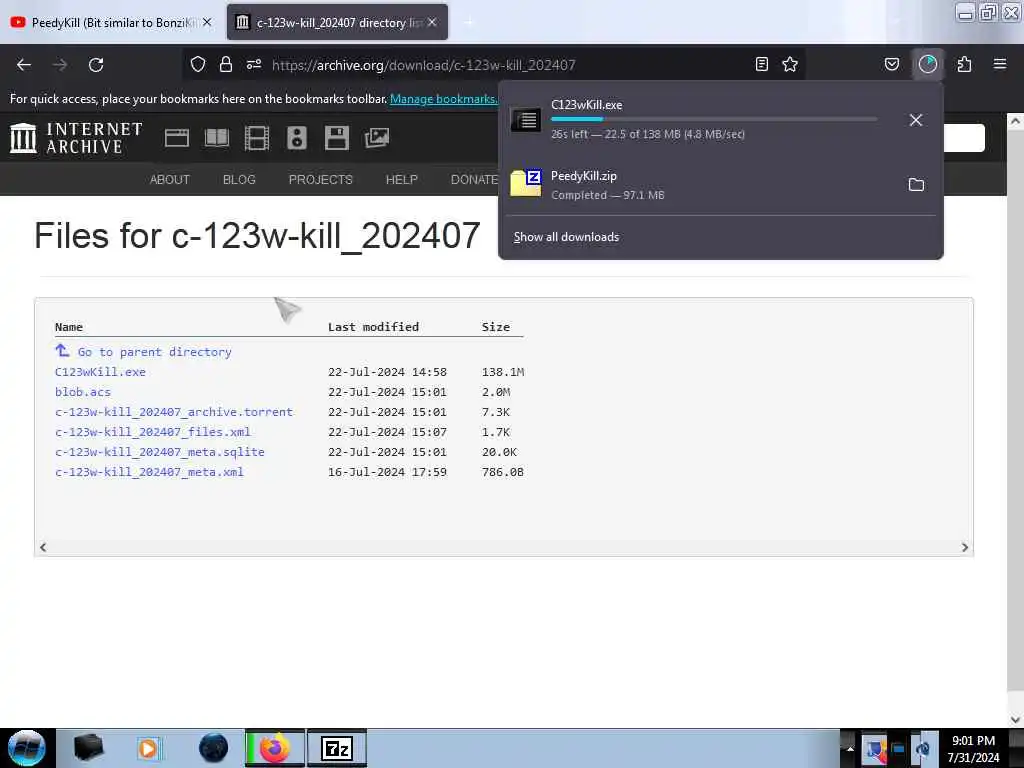Select the c-123w-kill_202407 directory tab
1024x768 pixels.
coord(338,22)
